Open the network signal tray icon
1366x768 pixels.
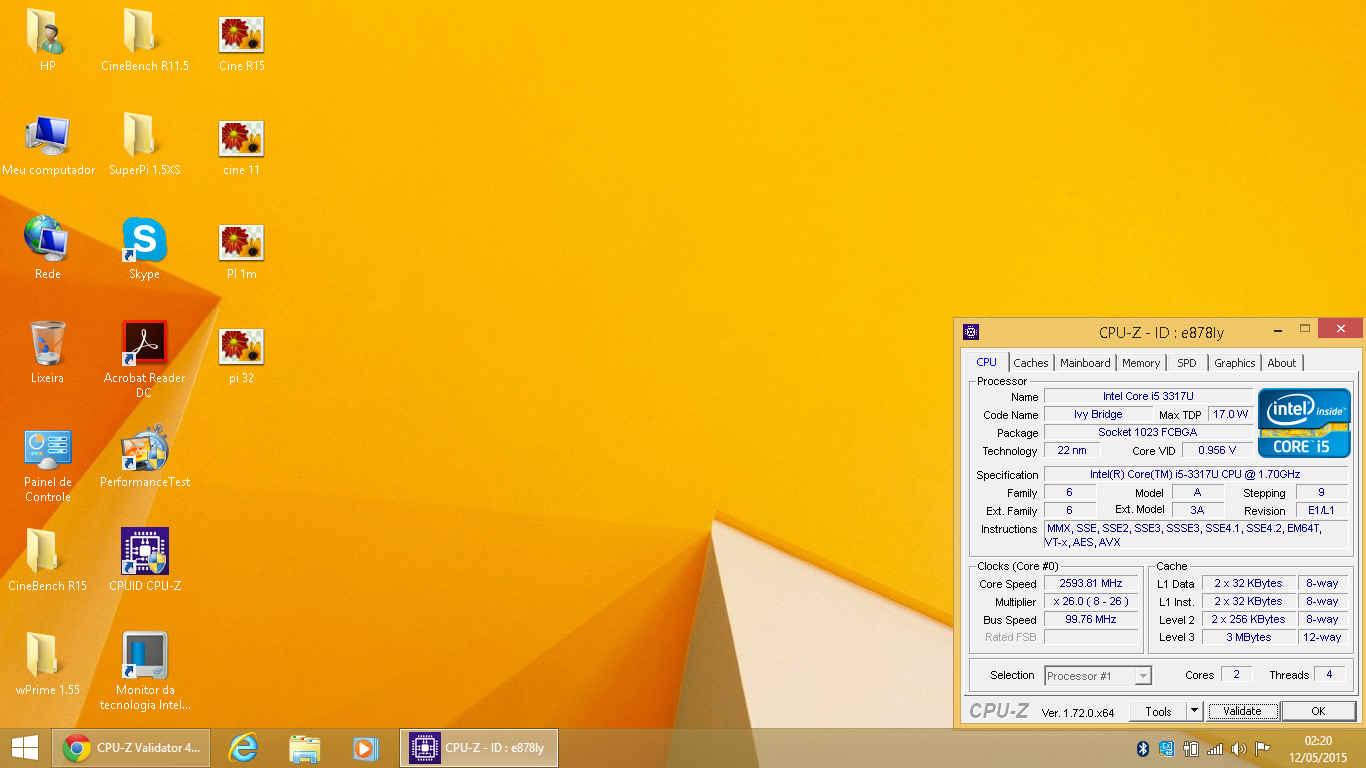point(1215,749)
